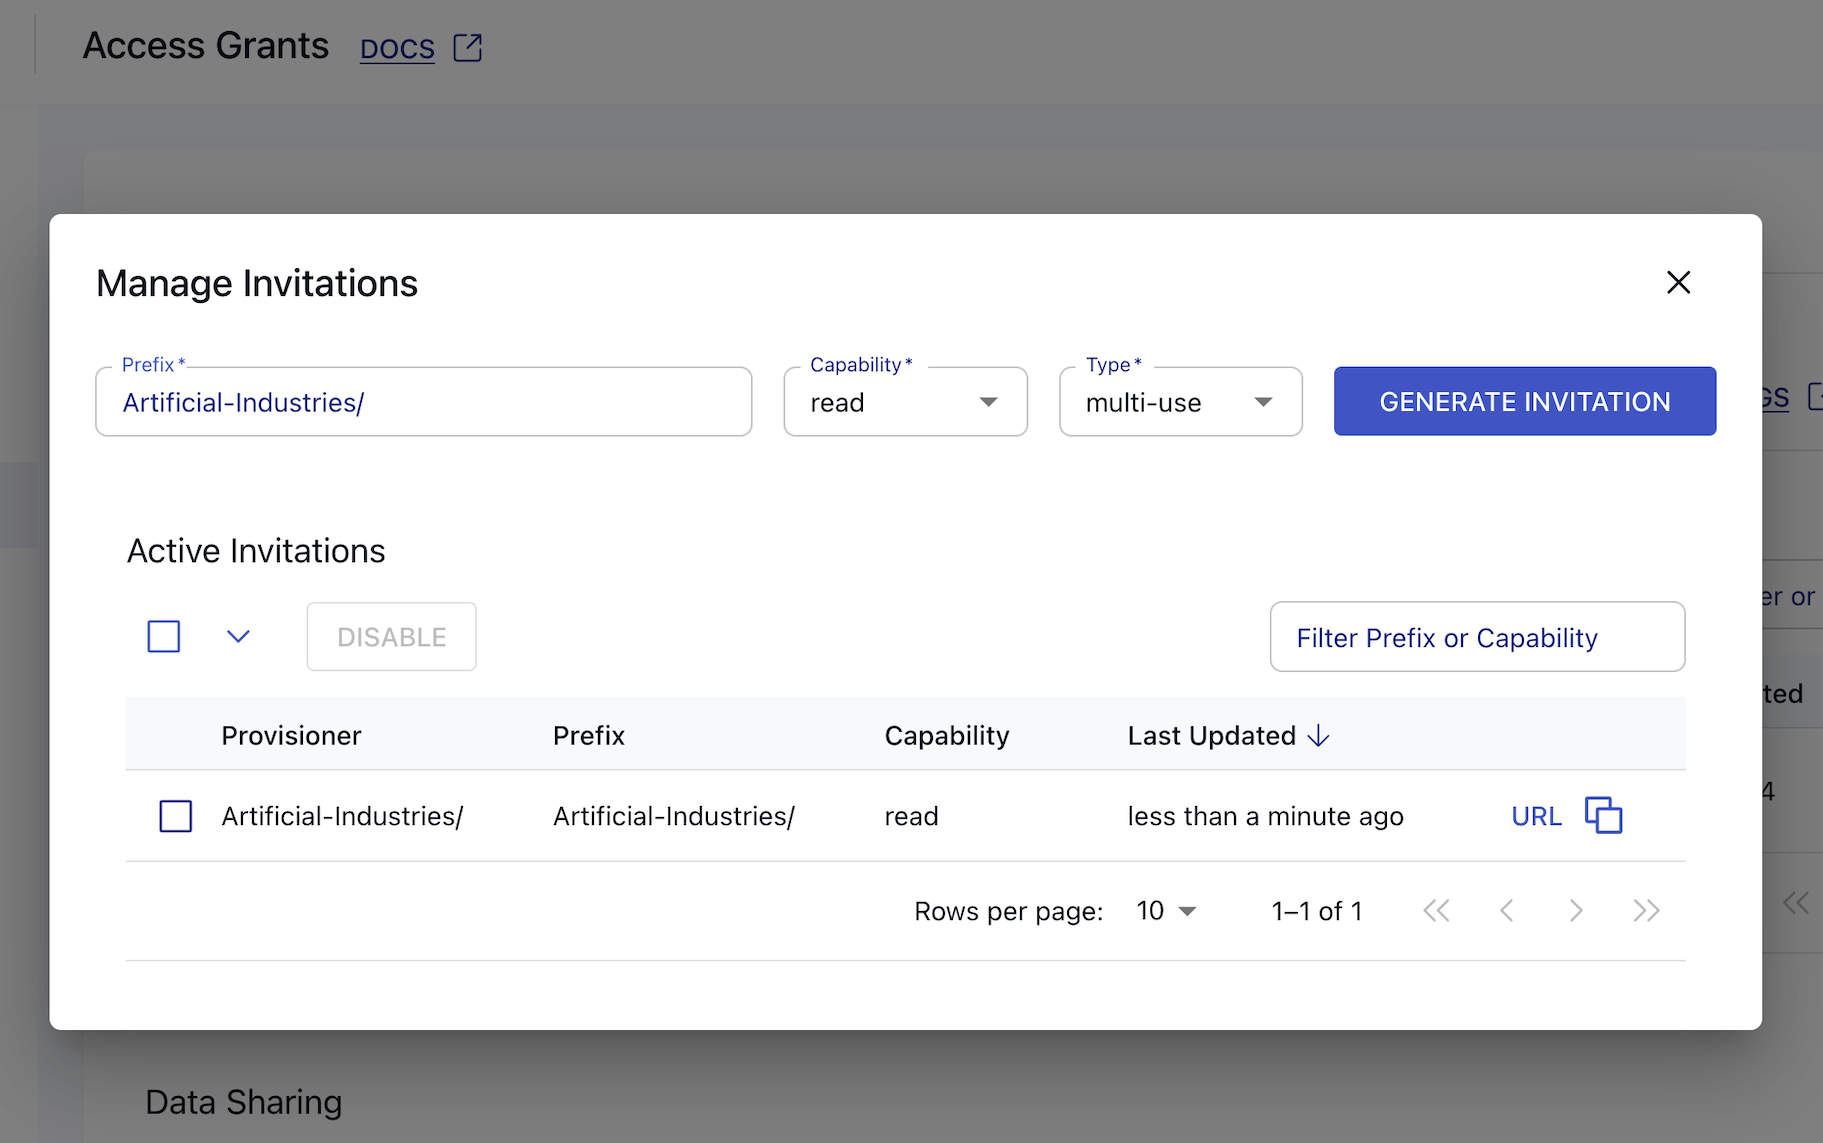Jump to the last page of invitations
Screen dimensions: 1823x1143
[1646, 910]
